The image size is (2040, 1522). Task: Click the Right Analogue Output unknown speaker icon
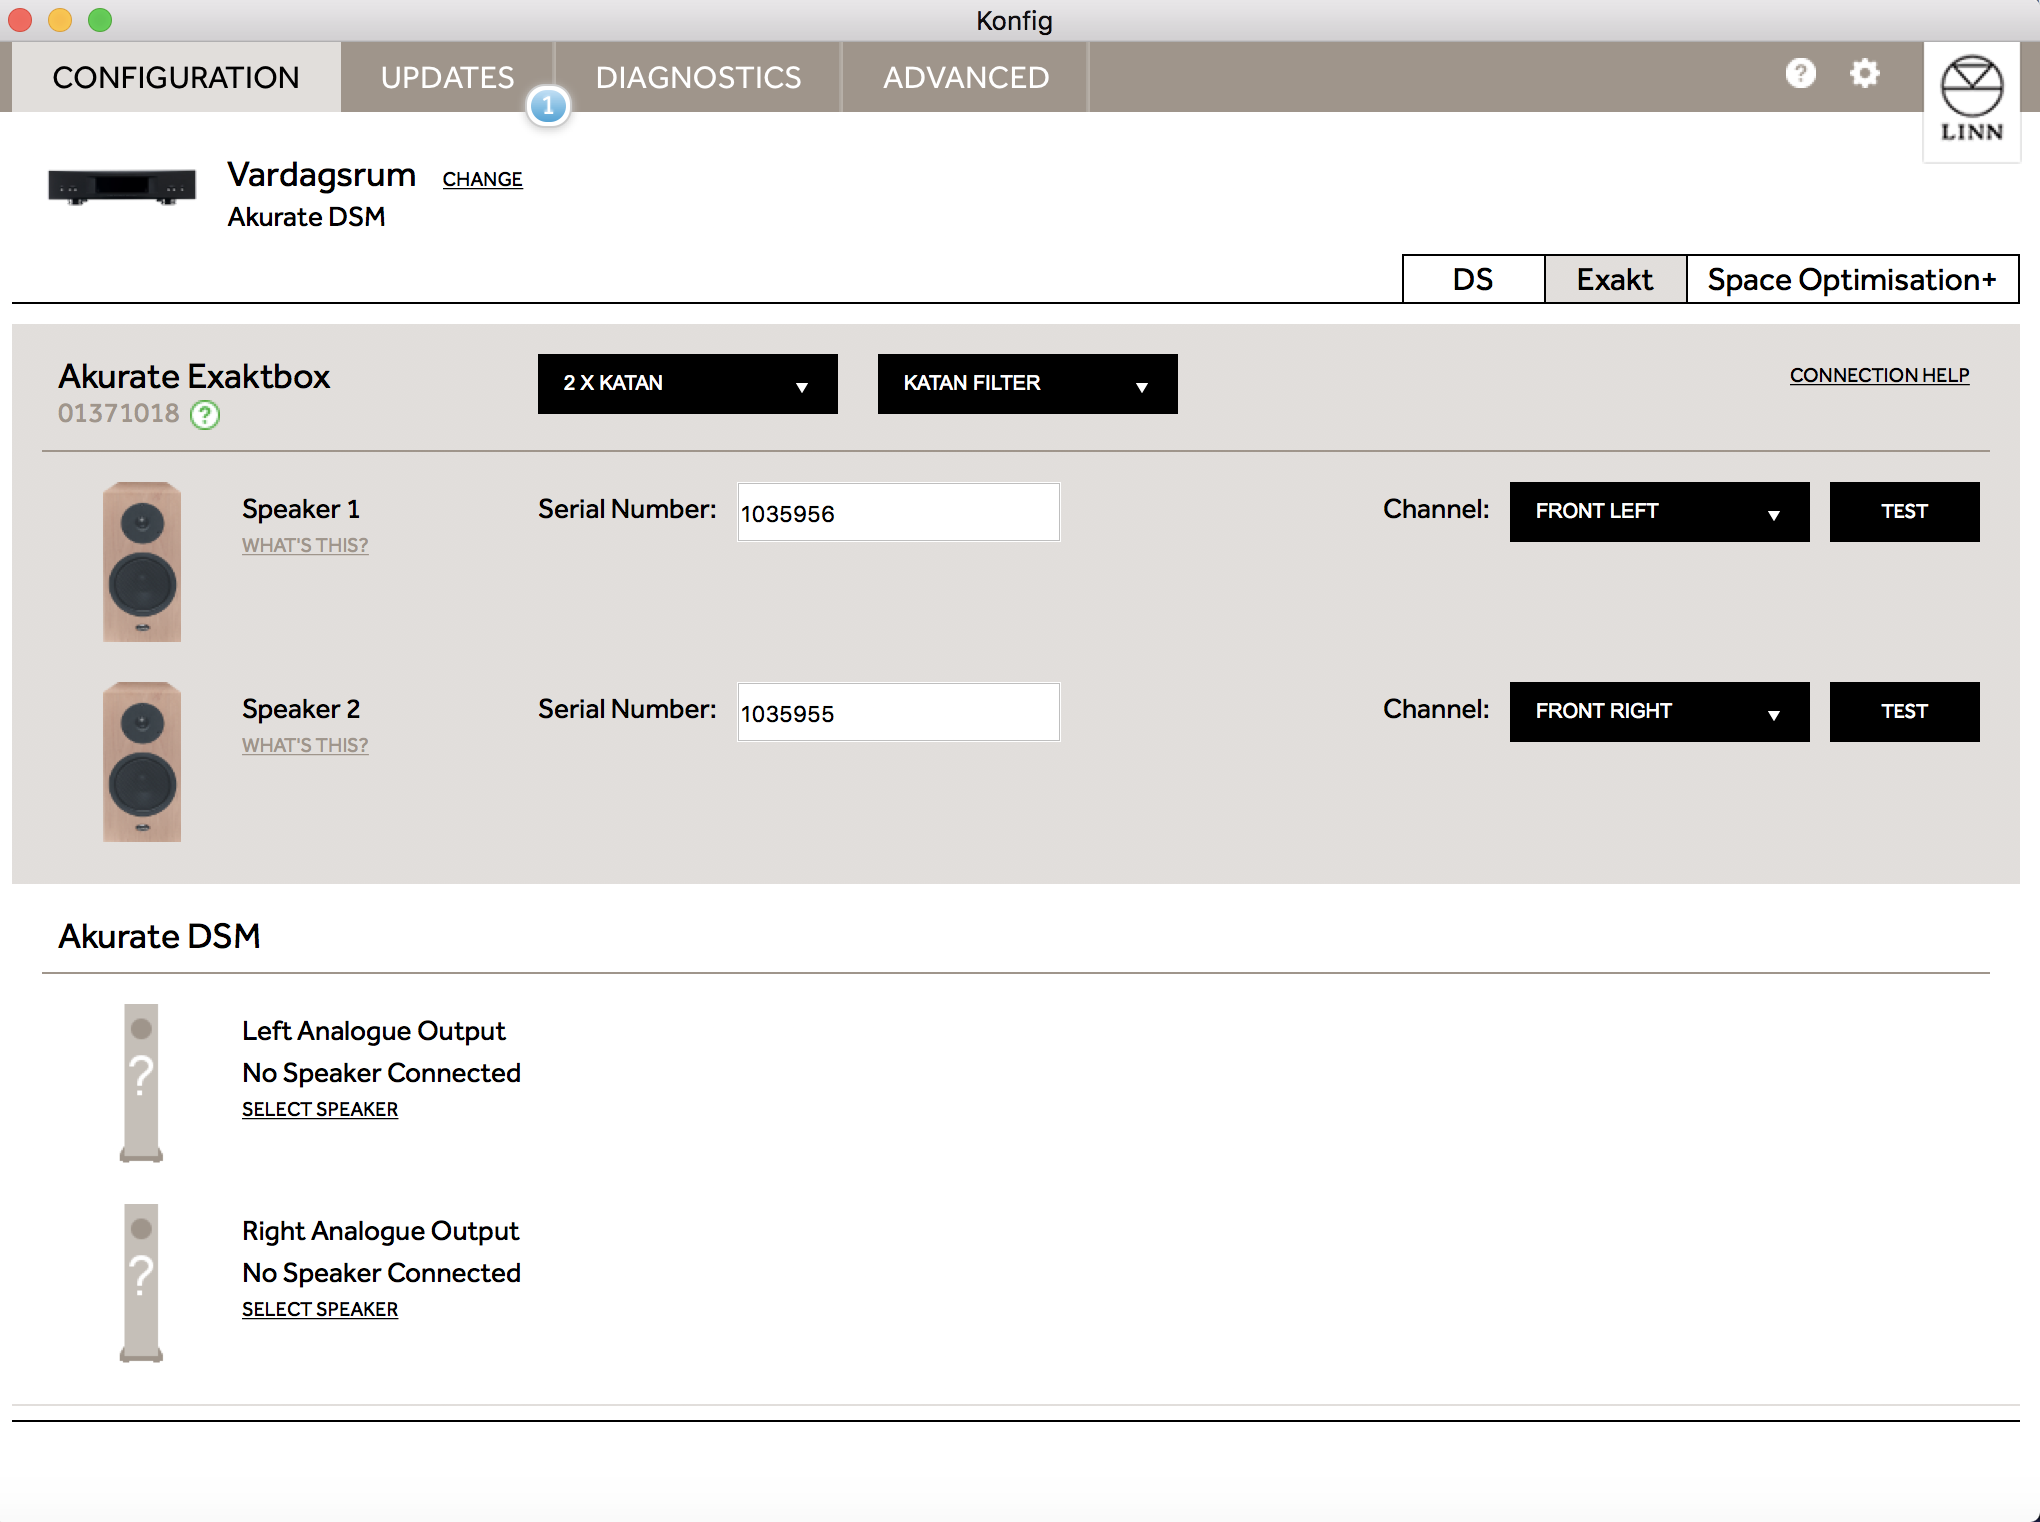click(x=141, y=1283)
